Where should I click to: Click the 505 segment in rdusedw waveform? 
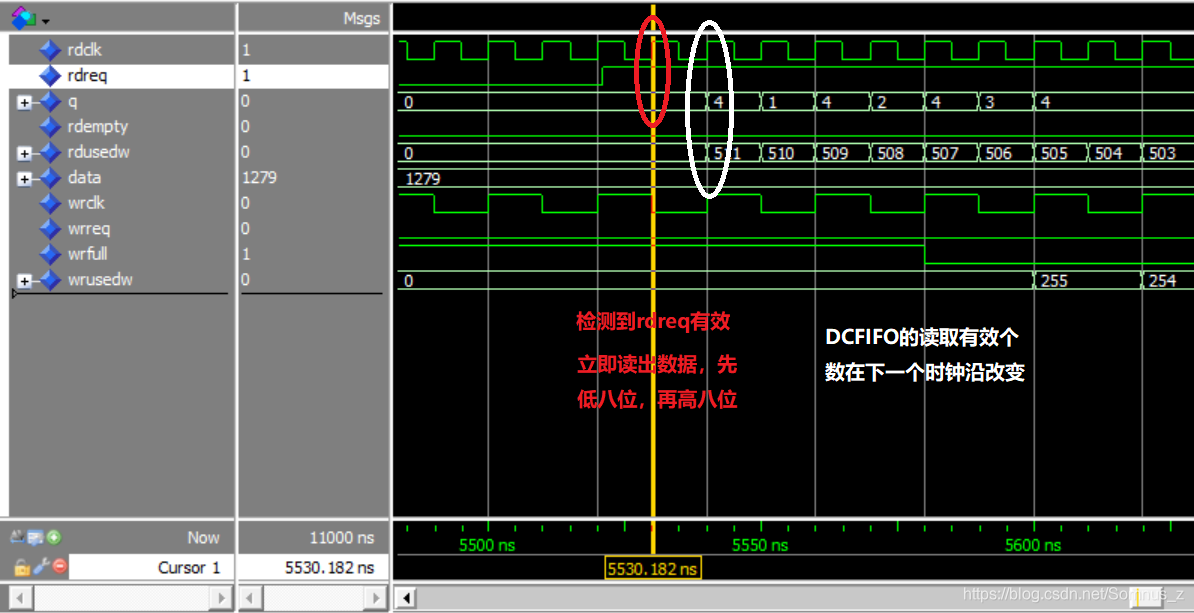click(x=1061, y=153)
